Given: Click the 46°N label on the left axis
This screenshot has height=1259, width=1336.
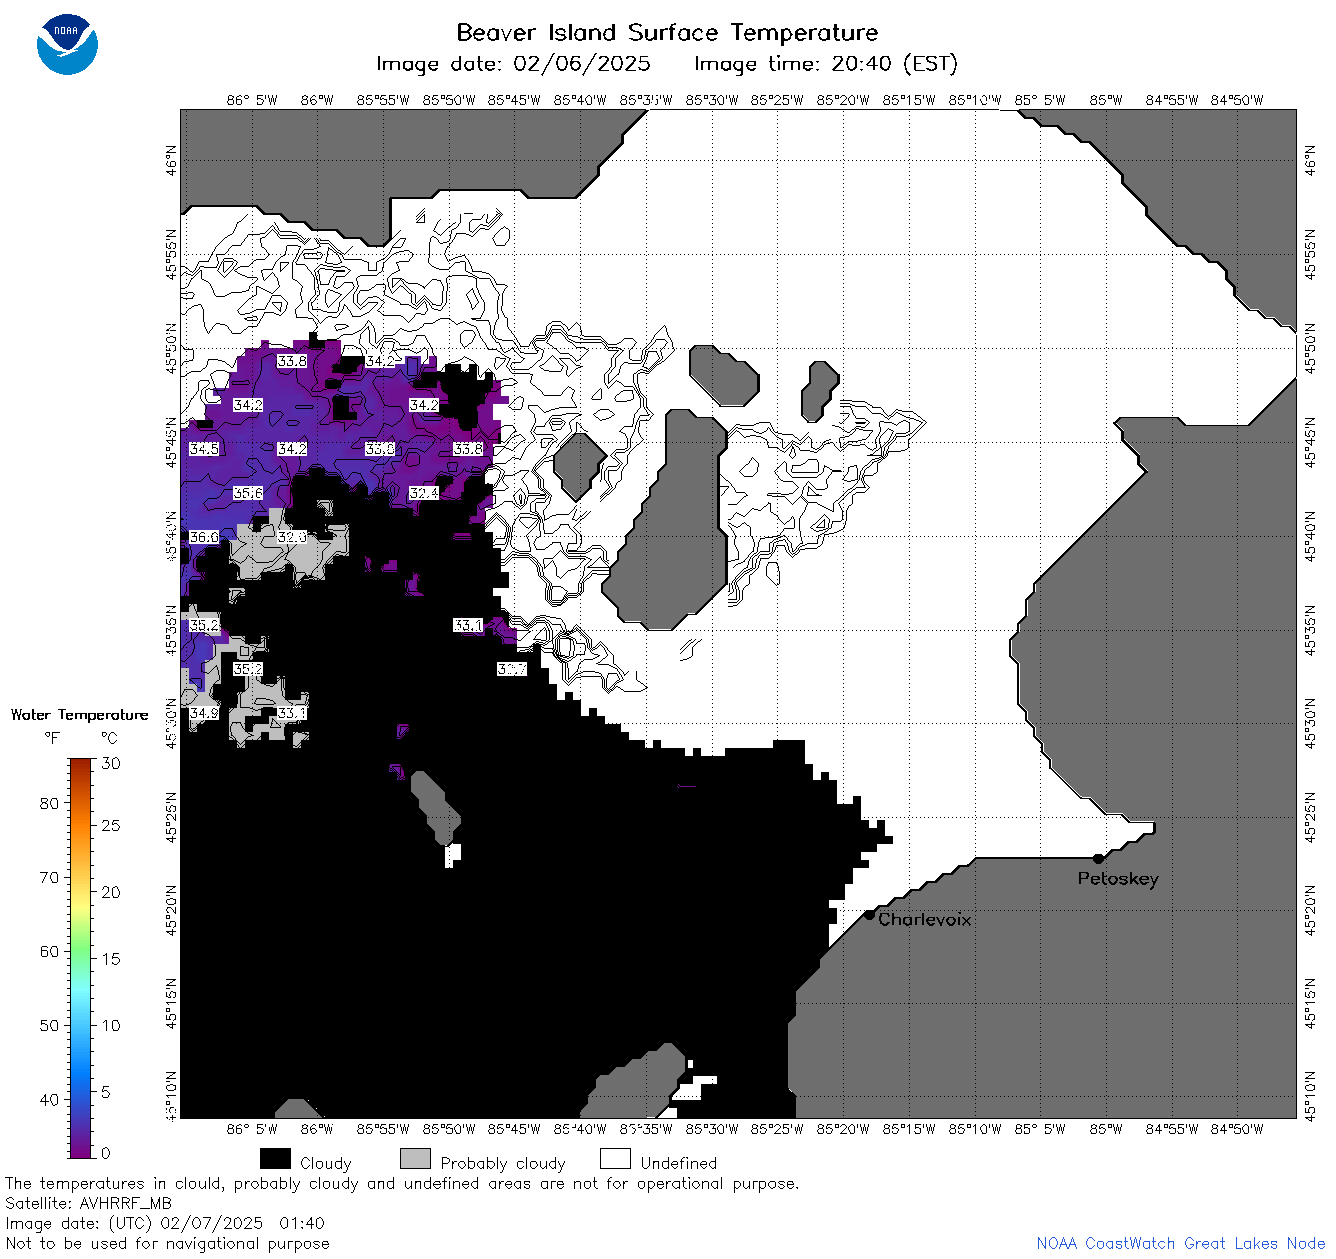Looking at the screenshot, I should (172, 160).
